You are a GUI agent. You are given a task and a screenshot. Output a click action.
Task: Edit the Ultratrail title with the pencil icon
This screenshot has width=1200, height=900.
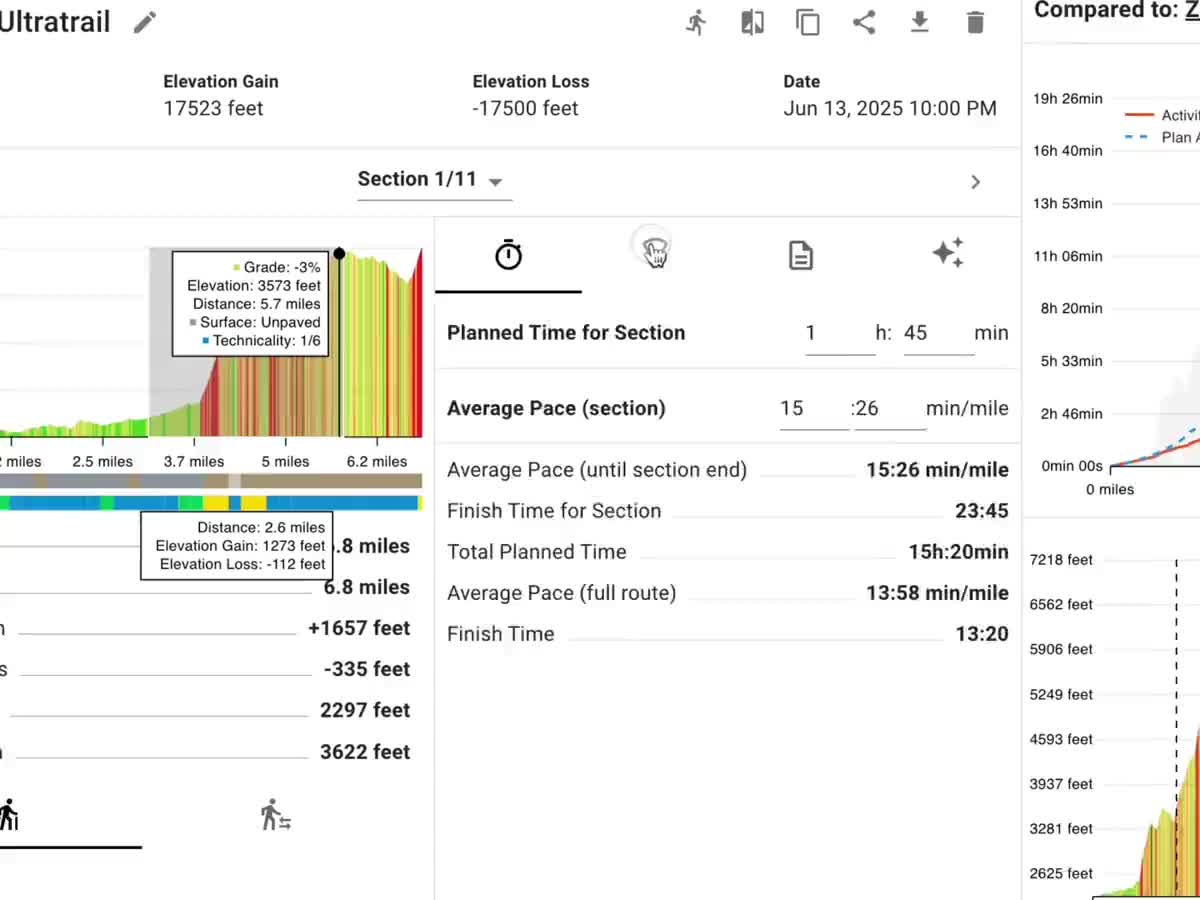tap(144, 21)
